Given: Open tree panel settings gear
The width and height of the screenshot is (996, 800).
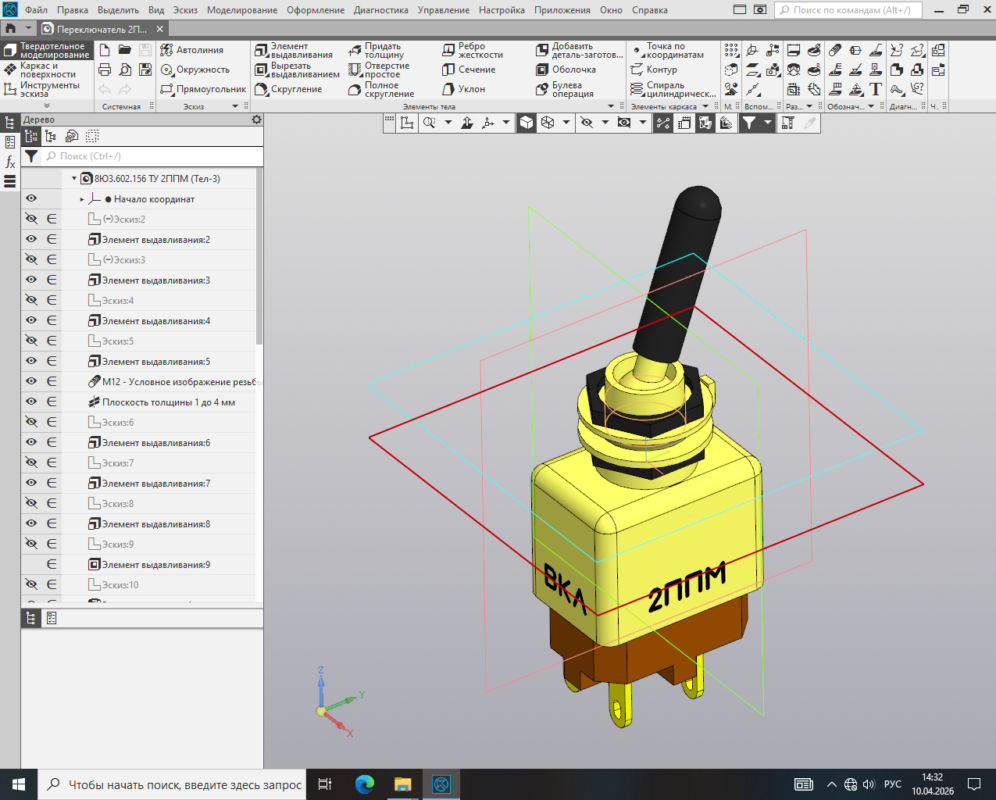Looking at the screenshot, I should 256,119.
